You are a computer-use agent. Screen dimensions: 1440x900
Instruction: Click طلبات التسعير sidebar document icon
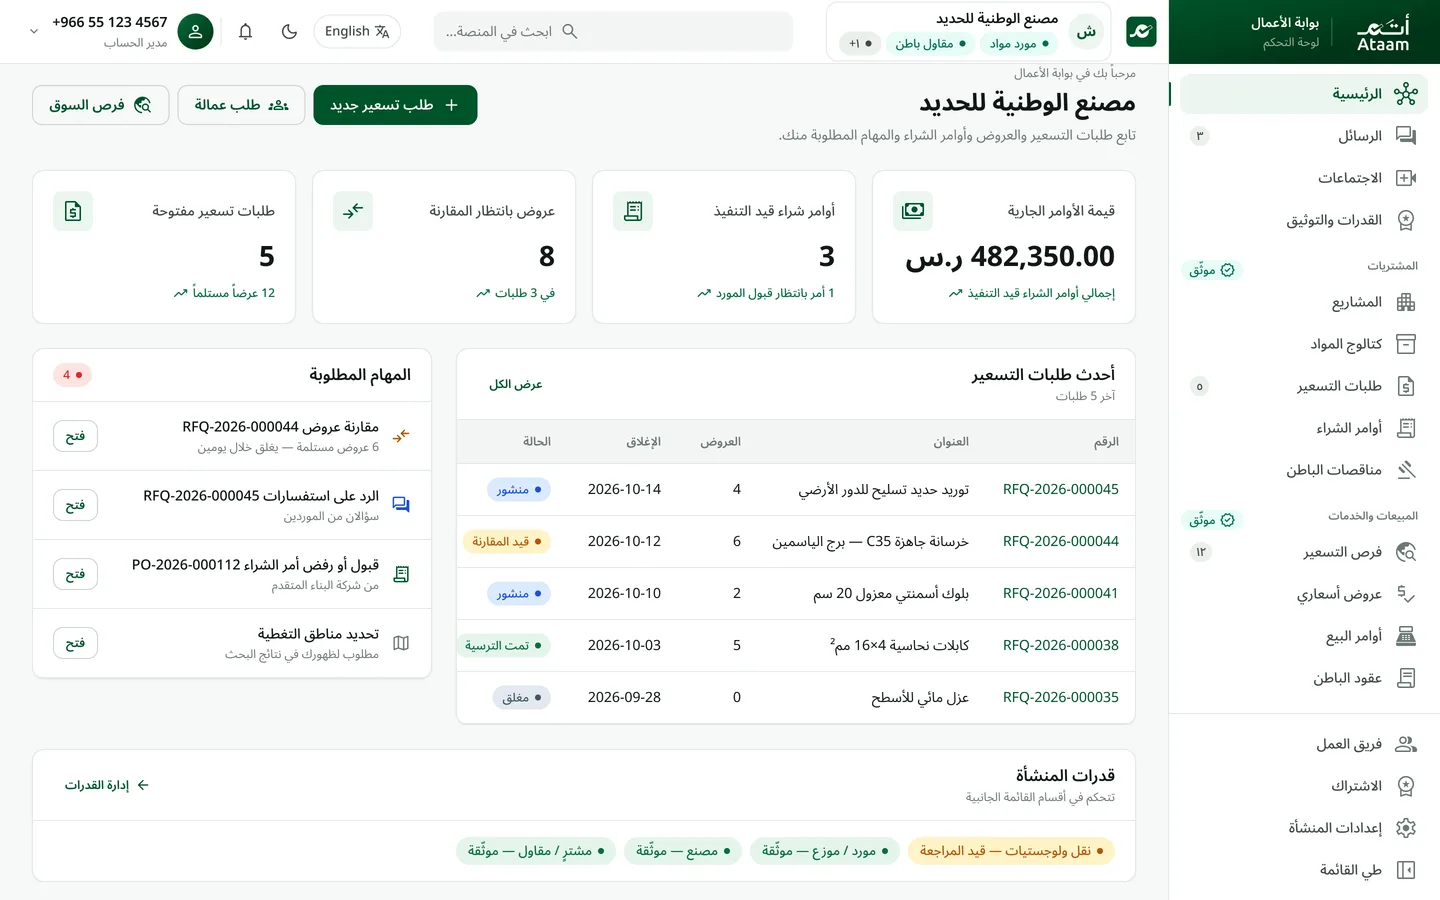(x=1406, y=386)
